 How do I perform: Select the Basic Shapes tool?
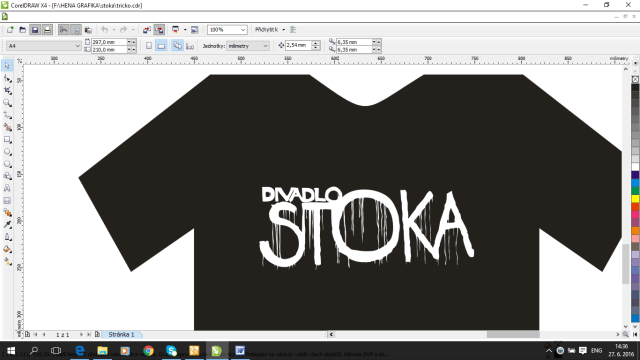point(7,176)
